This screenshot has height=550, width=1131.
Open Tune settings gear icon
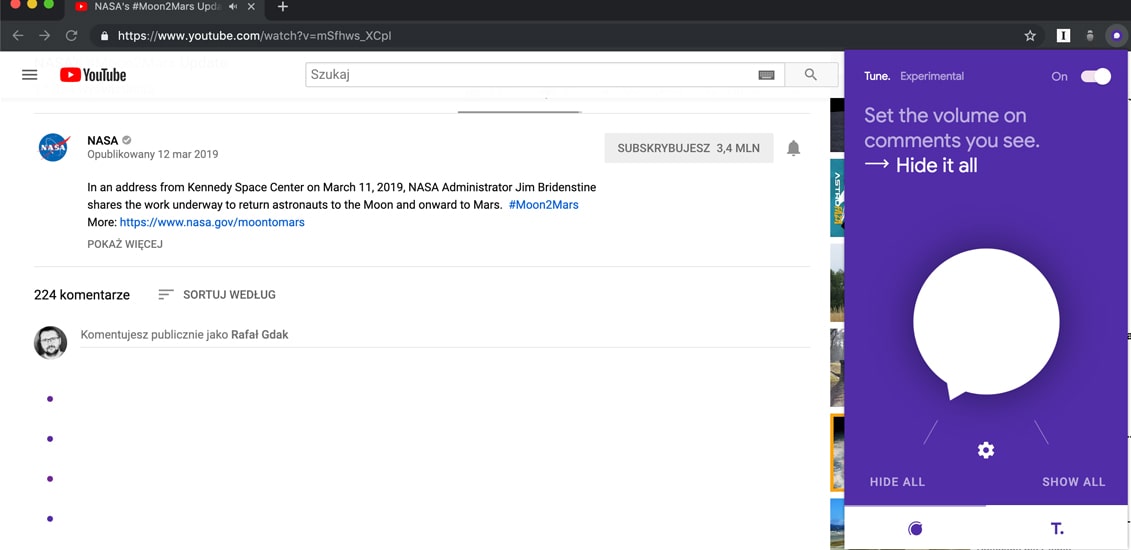click(x=985, y=451)
